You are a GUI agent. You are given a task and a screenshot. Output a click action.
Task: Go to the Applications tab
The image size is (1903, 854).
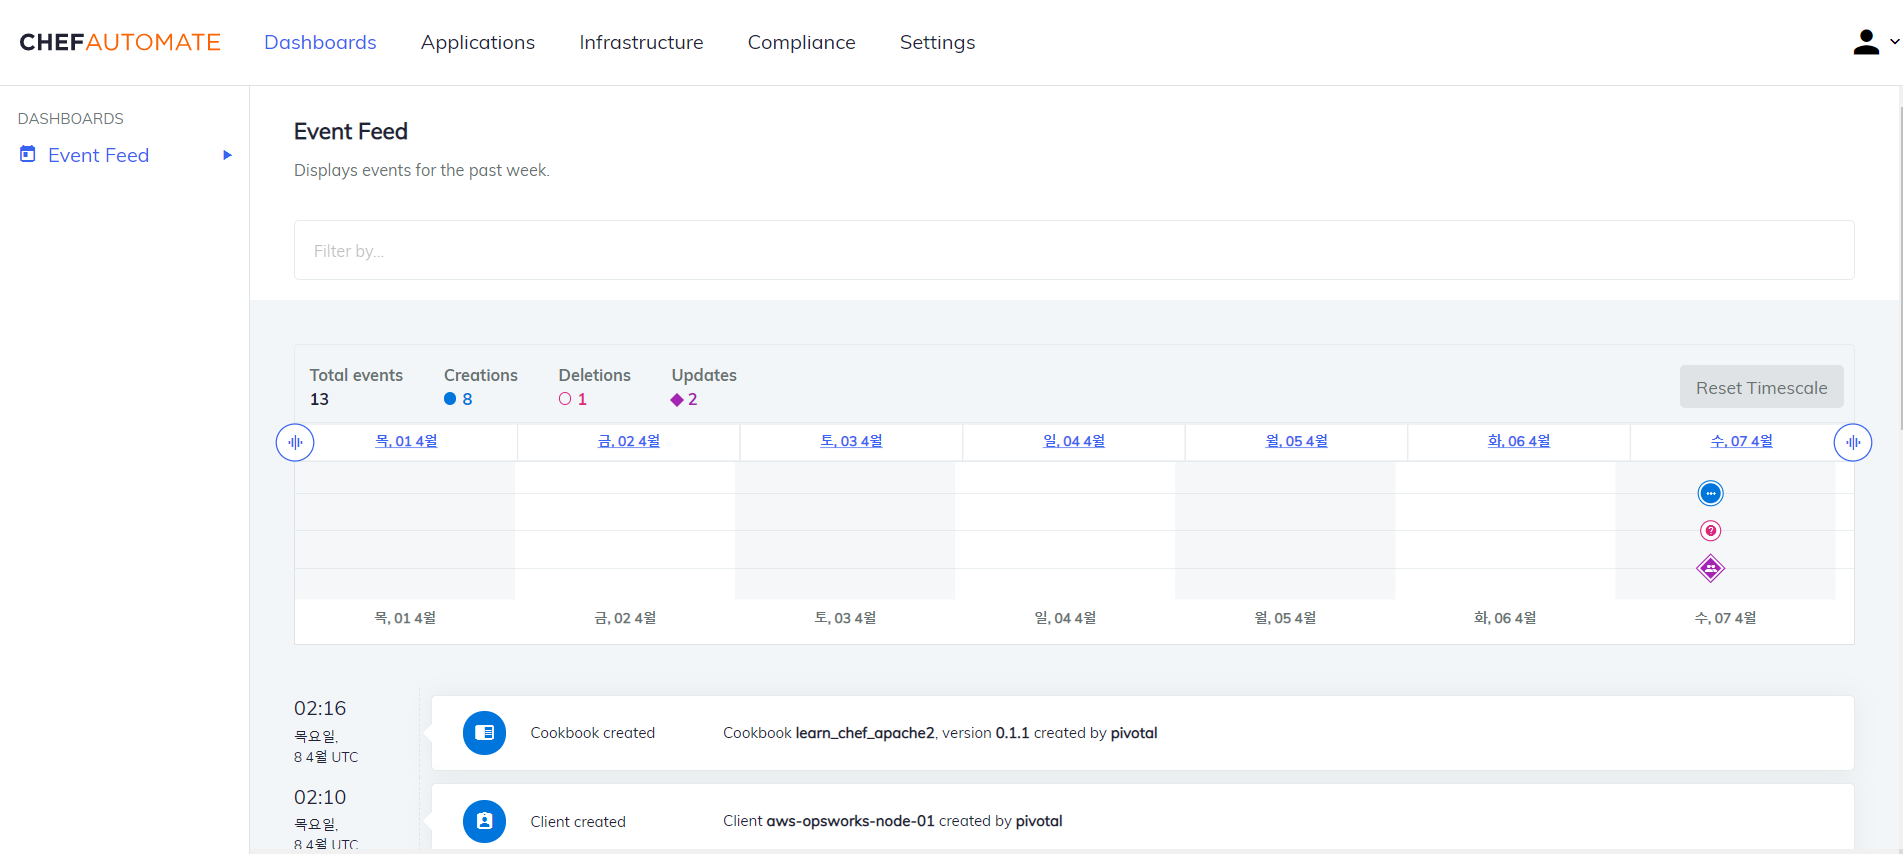(478, 42)
